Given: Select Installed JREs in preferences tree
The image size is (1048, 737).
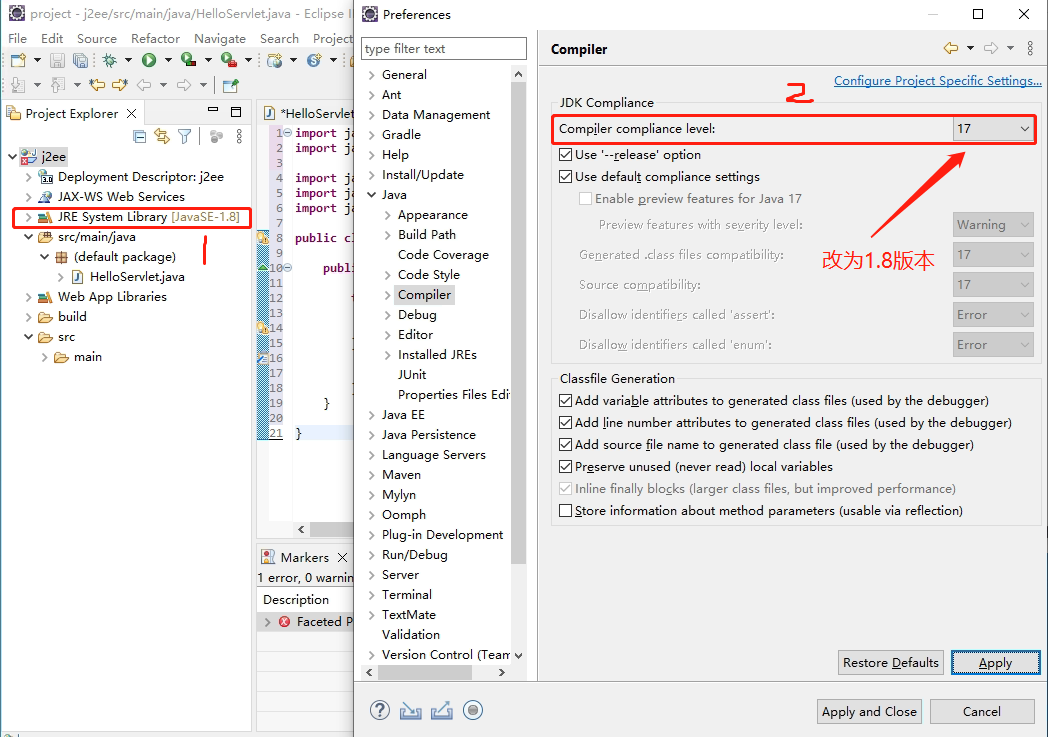Looking at the screenshot, I should [x=437, y=355].
